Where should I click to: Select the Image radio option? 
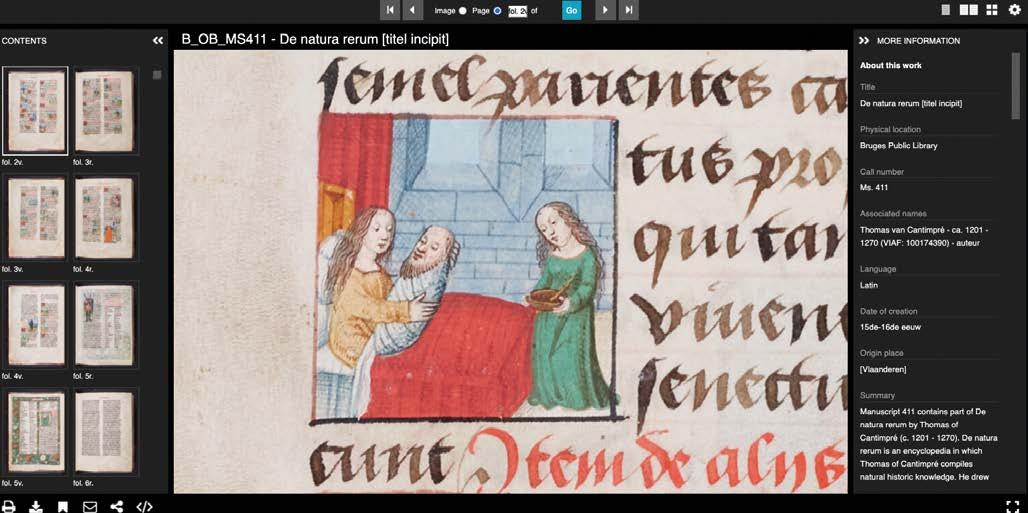coord(462,11)
